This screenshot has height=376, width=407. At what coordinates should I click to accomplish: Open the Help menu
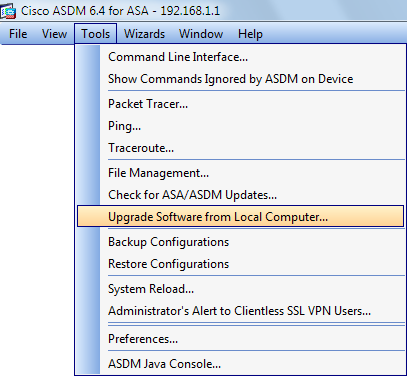click(x=250, y=34)
